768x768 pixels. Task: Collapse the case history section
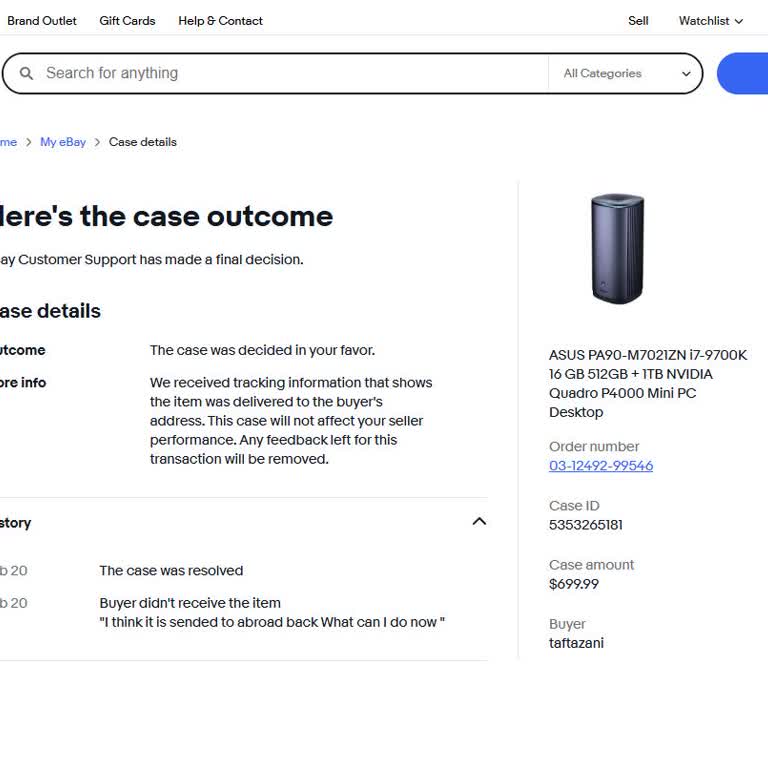click(x=479, y=521)
